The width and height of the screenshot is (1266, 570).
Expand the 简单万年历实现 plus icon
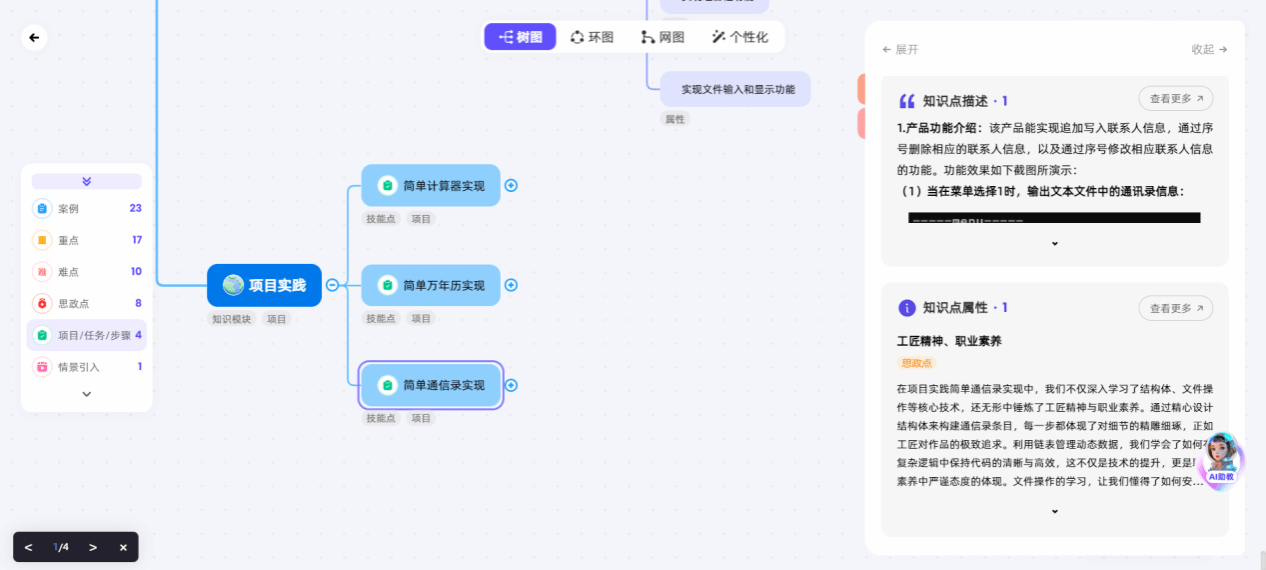pos(511,285)
